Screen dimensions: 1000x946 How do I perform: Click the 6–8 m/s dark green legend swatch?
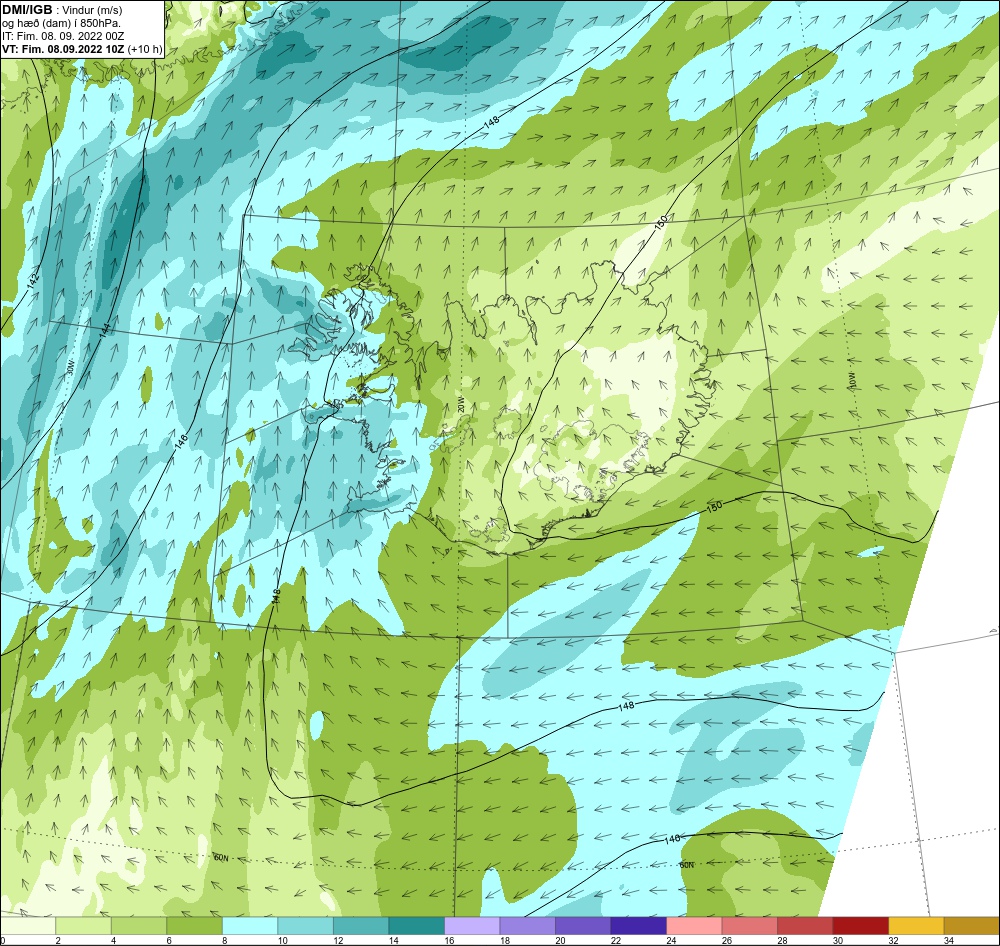195,926
